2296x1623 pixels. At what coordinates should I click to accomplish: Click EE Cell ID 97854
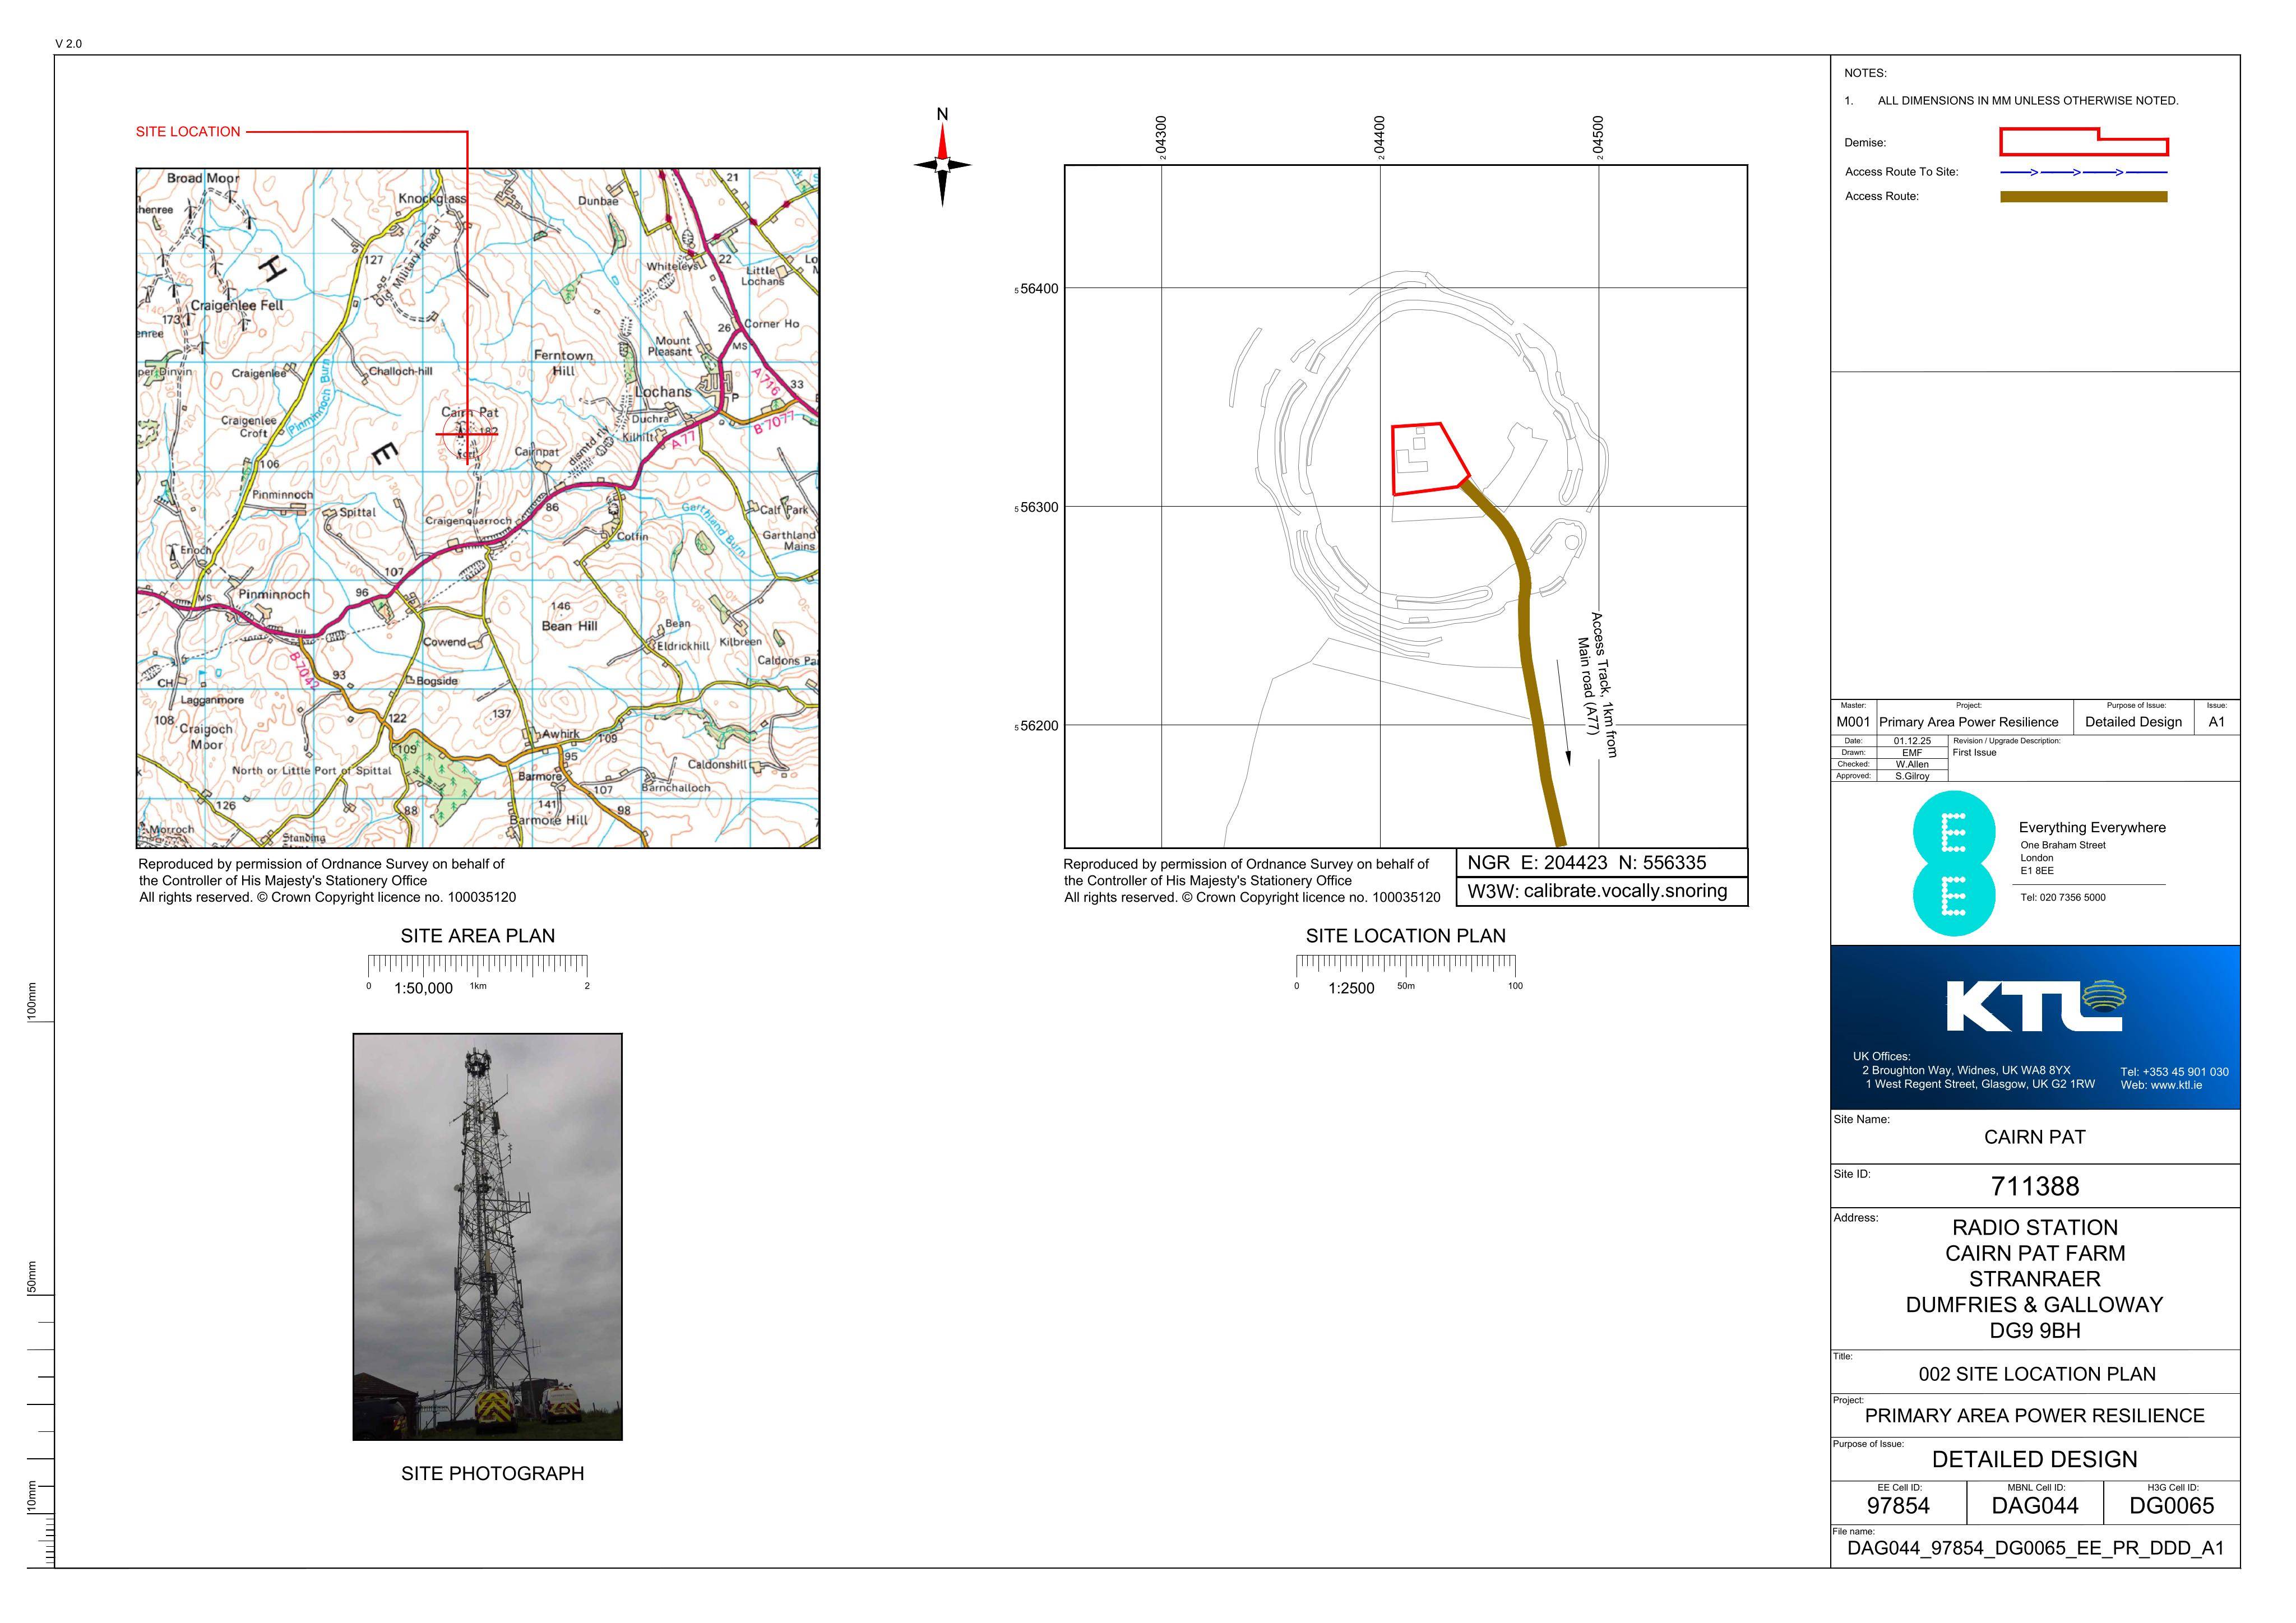pyautogui.click(x=1898, y=1506)
